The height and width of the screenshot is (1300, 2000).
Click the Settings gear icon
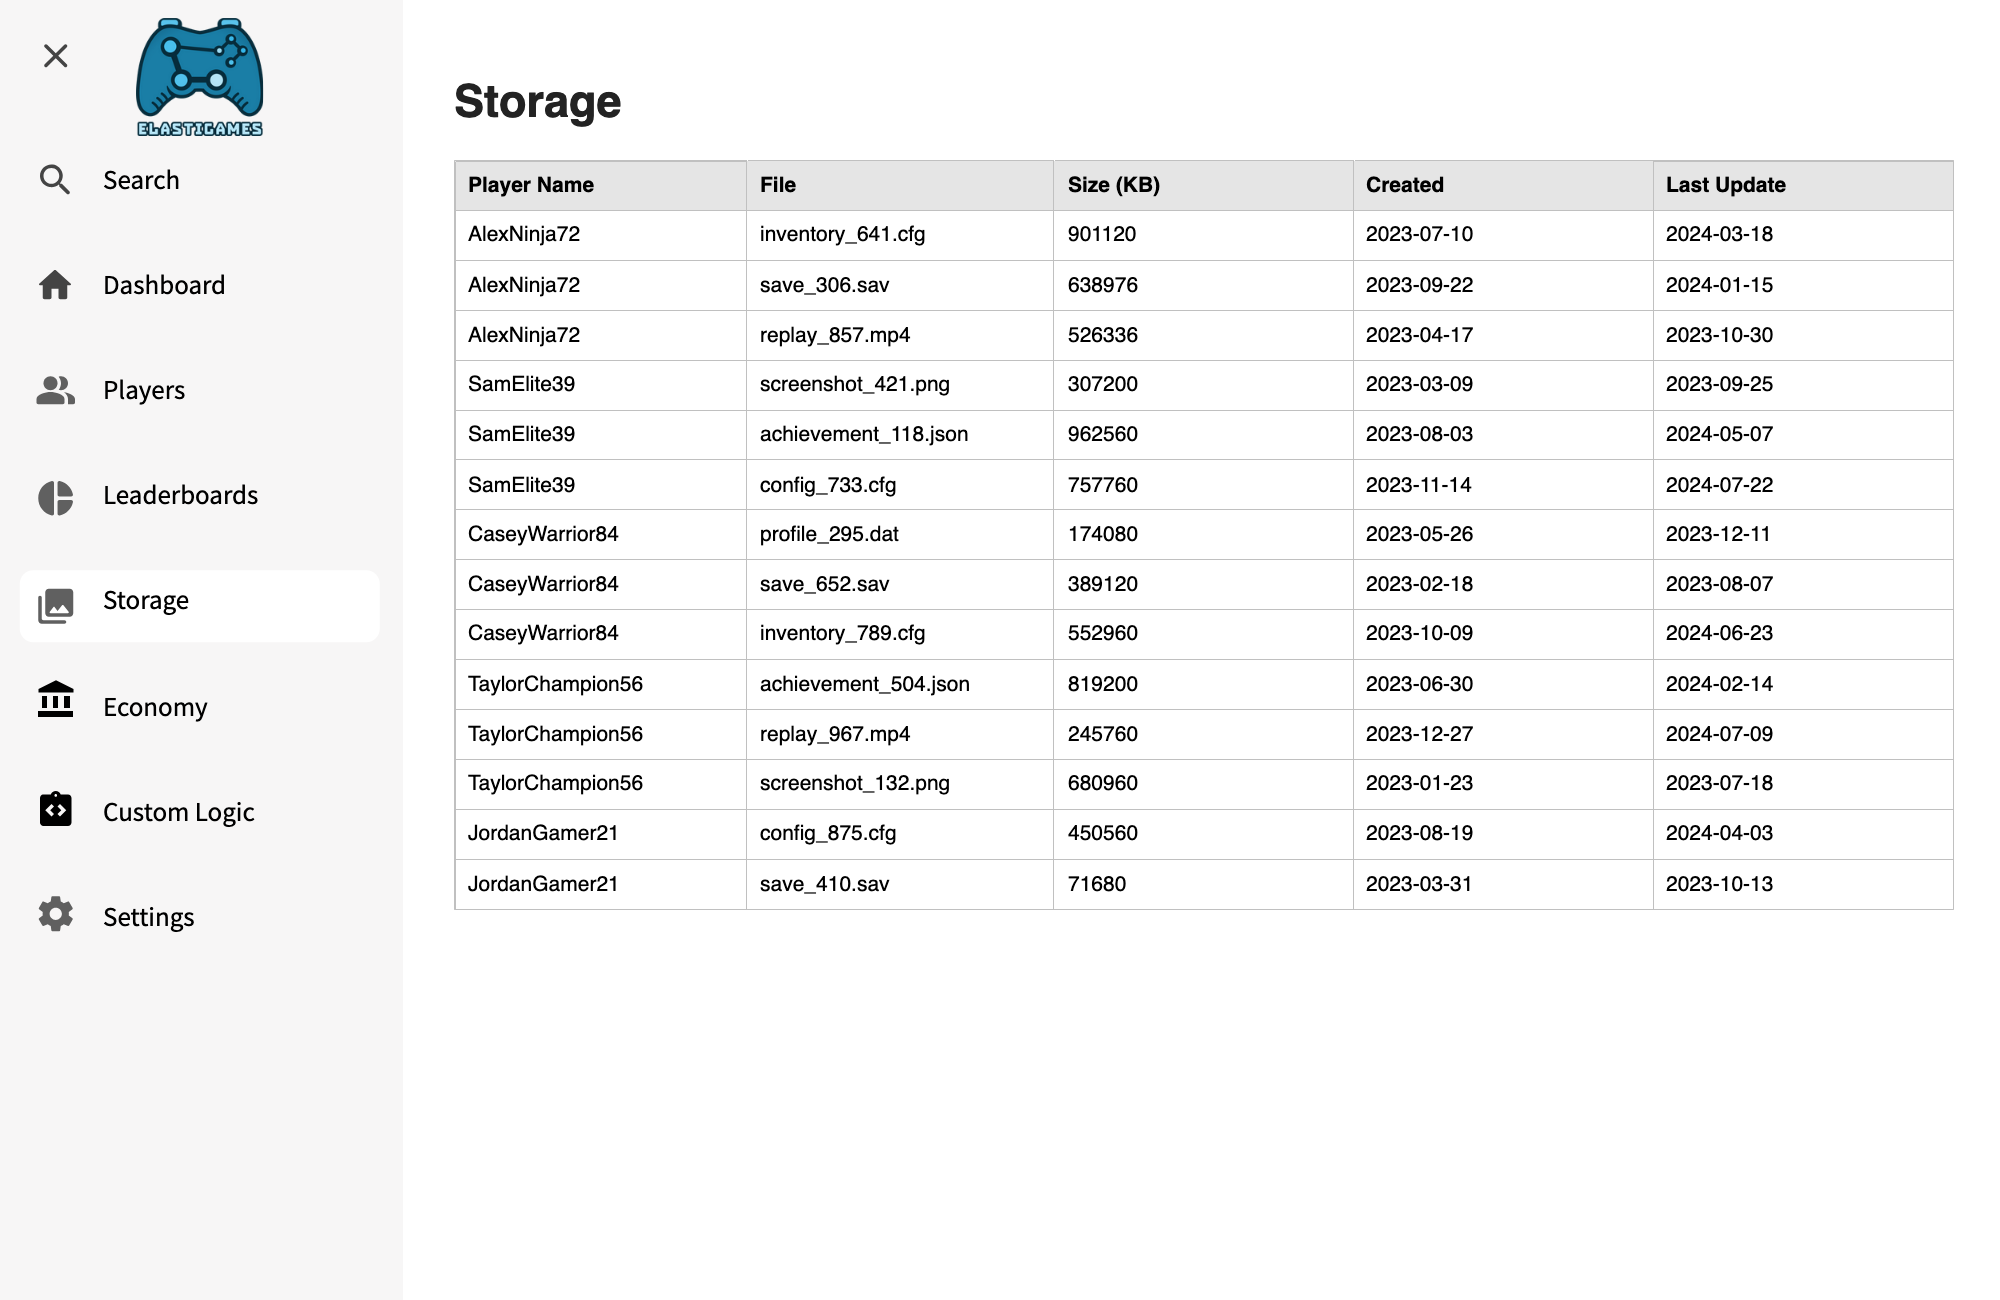pos(55,914)
